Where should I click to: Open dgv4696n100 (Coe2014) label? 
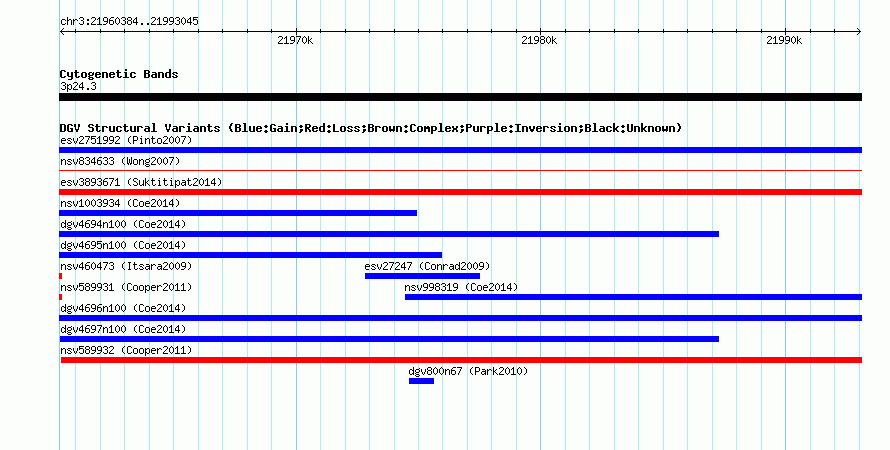pyautogui.click(x=123, y=308)
